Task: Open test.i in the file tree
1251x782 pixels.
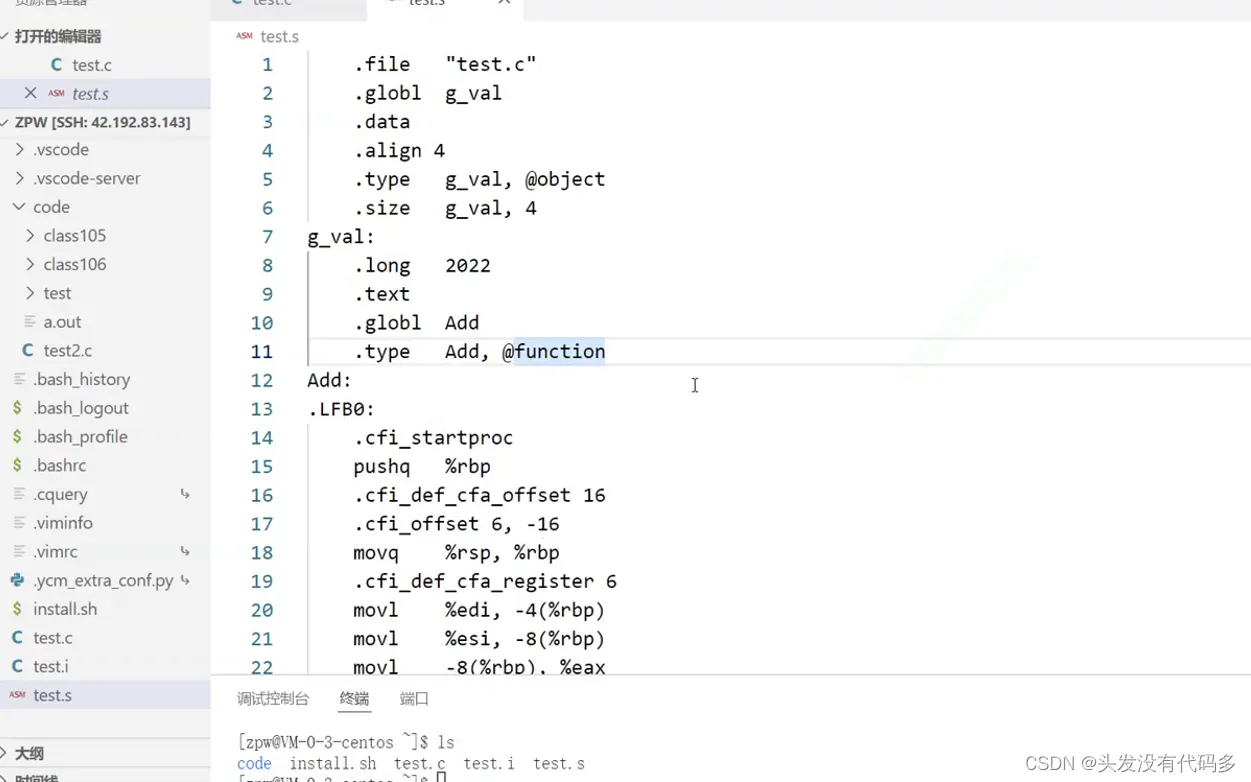Action: (50, 666)
